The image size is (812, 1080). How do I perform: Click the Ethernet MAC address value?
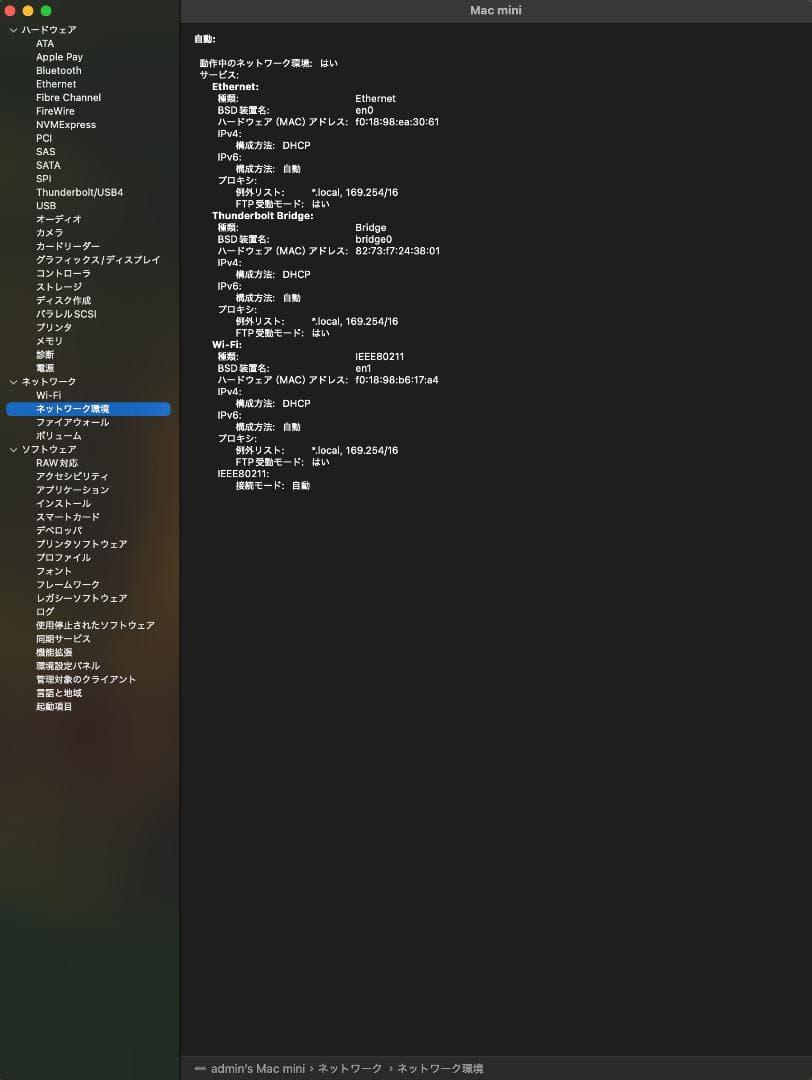pos(396,122)
